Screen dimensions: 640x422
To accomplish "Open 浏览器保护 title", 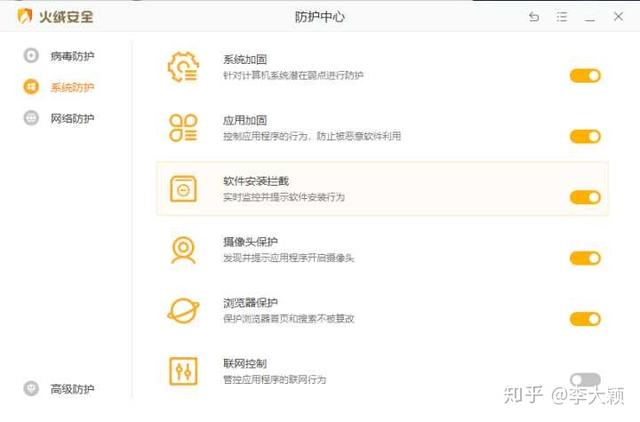I will pyautogui.click(x=250, y=303).
